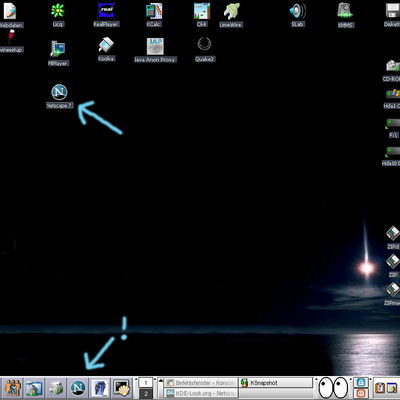Click the lock screen button in panel
This screenshot has height=400, width=400.
(360, 382)
